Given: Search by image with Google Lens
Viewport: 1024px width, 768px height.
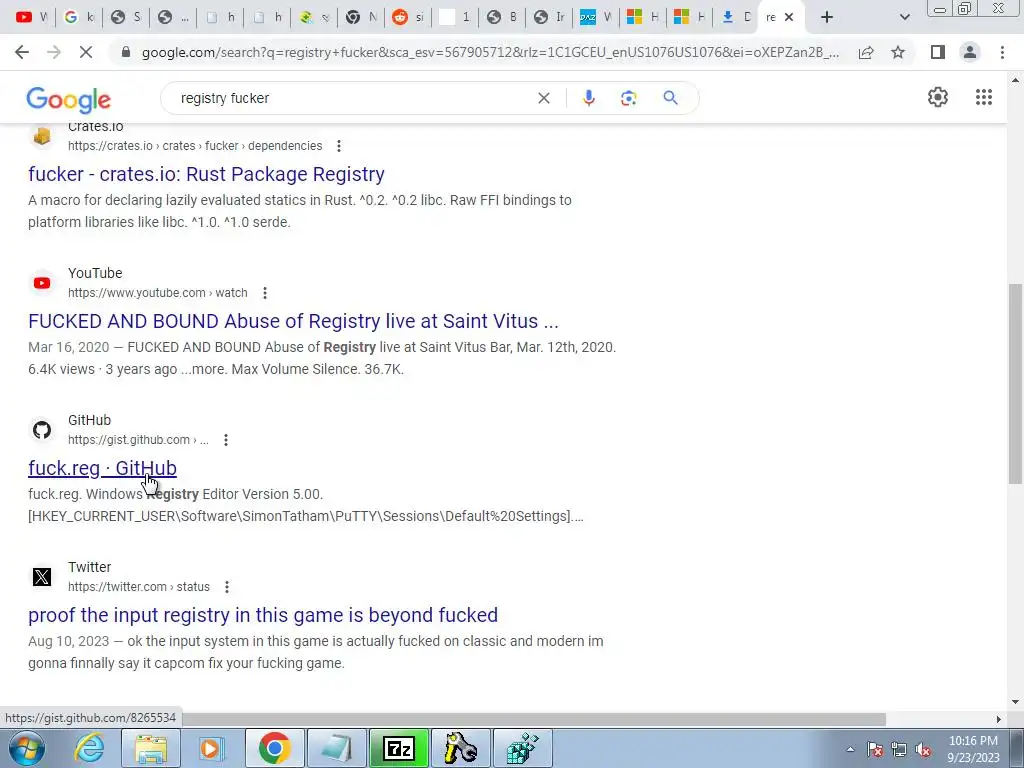Looking at the screenshot, I should coord(628,98).
